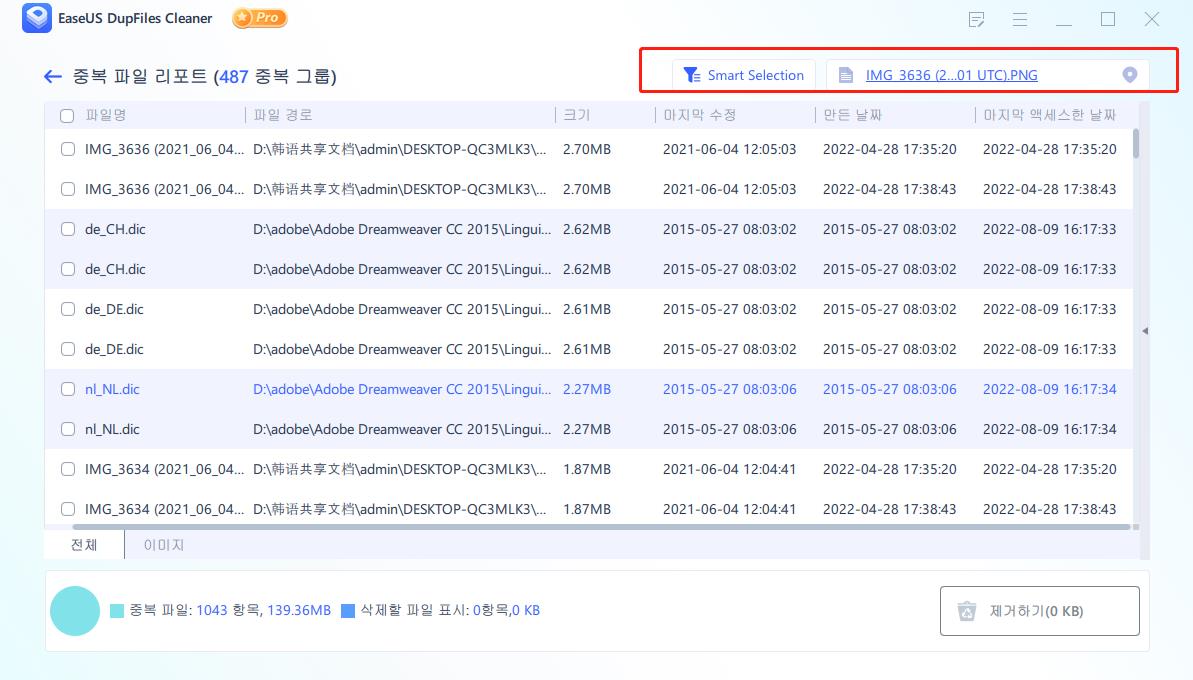Click the file document icon before IMG_3636

click(x=846, y=74)
